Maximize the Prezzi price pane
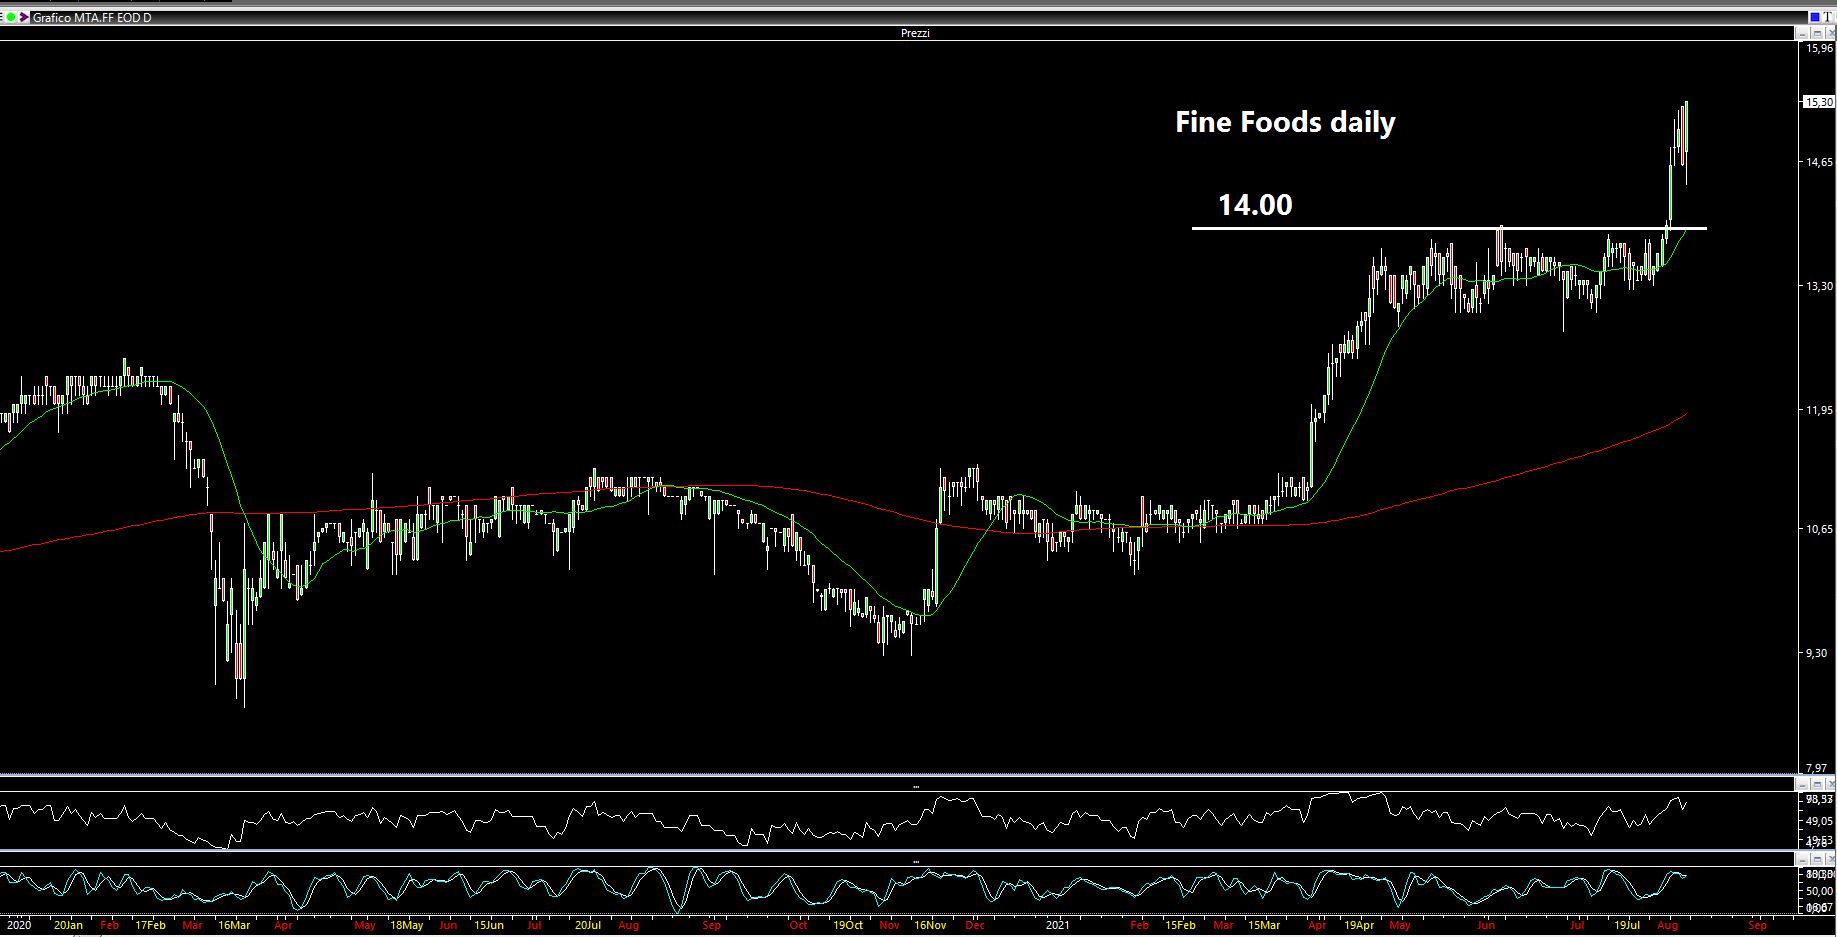The width and height of the screenshot is (1837, 937). 1818,33
